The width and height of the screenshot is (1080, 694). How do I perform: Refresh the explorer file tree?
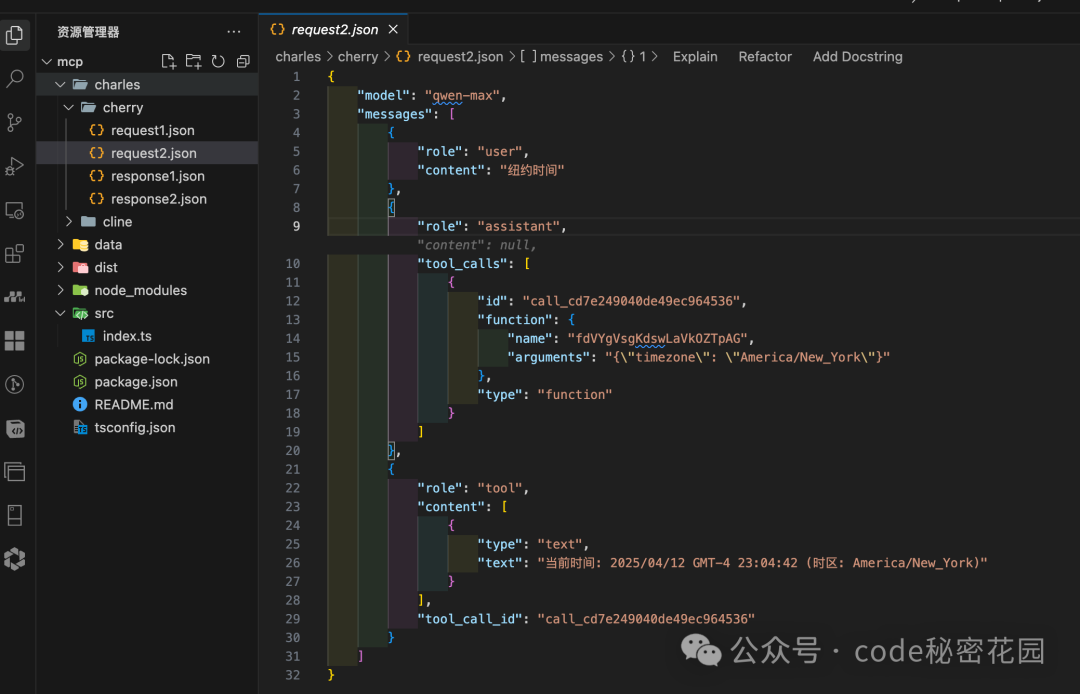[218, 61]
